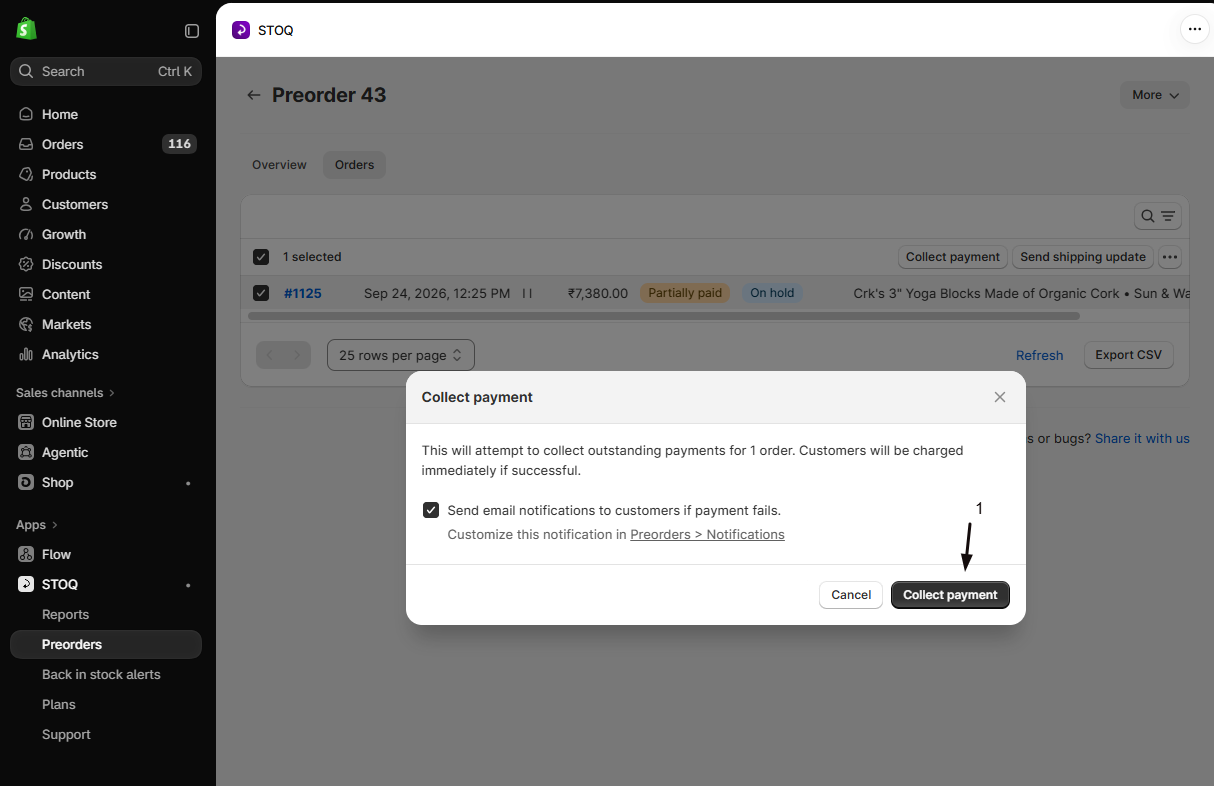Close the Collect payment dialog with X
This screenshot has height=786, width=1214.
(x=1000, y=397)
